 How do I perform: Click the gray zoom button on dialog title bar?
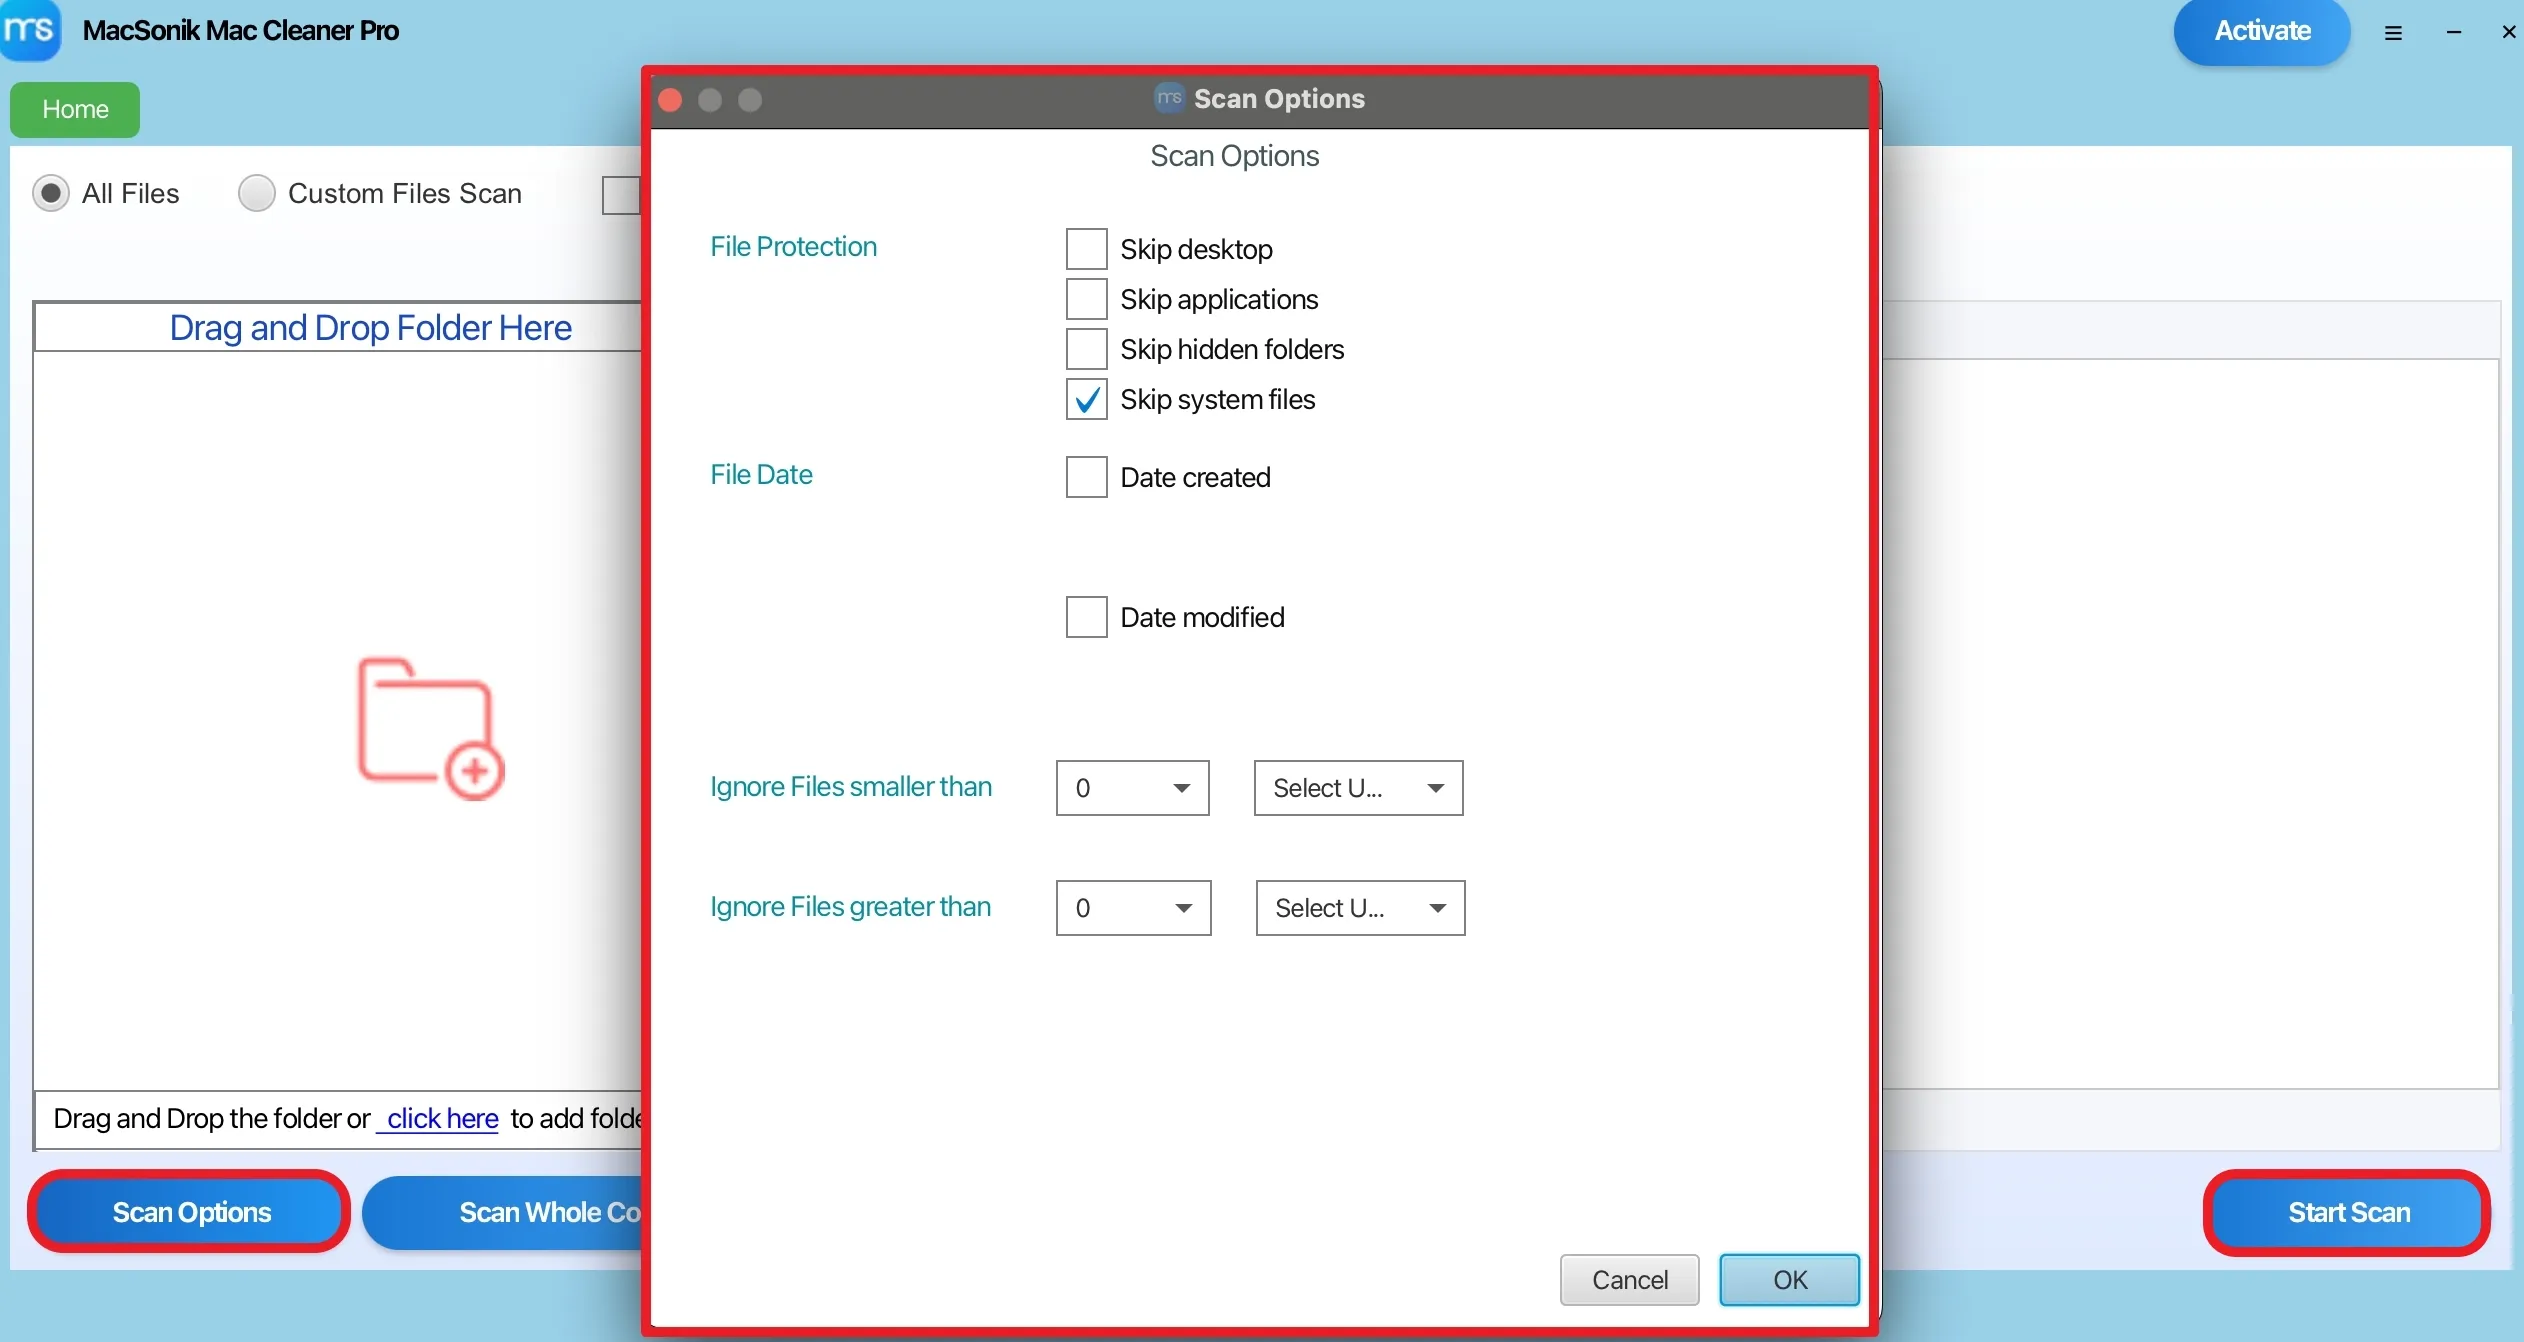(x=751, y=100)
